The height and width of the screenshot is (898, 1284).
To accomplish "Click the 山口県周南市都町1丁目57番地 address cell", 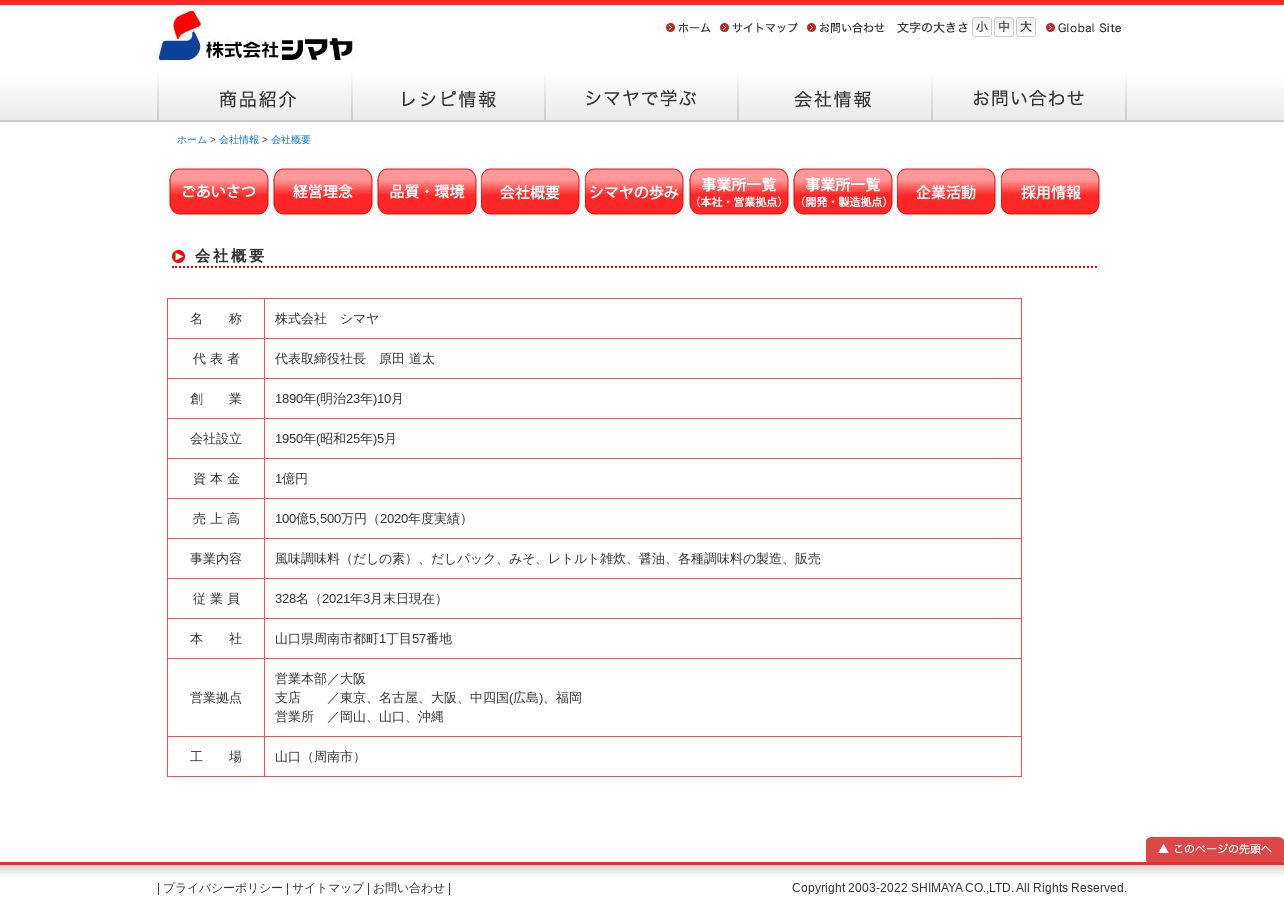I will coord(643,639).
